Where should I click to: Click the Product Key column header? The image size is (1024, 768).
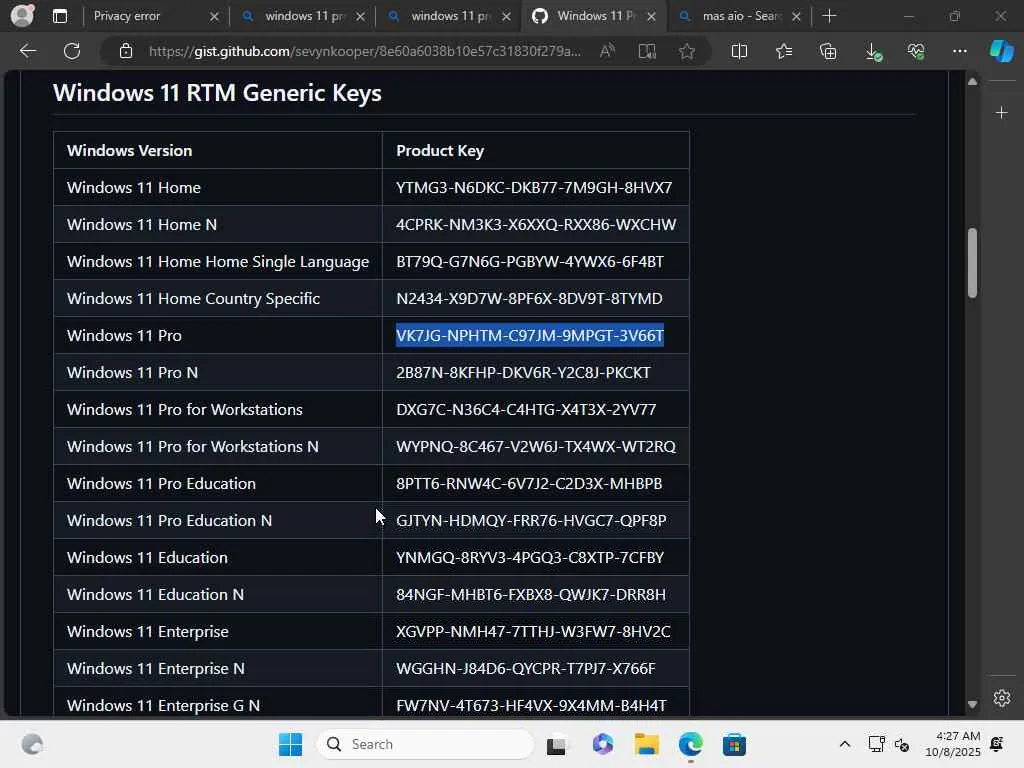[440, 151]
